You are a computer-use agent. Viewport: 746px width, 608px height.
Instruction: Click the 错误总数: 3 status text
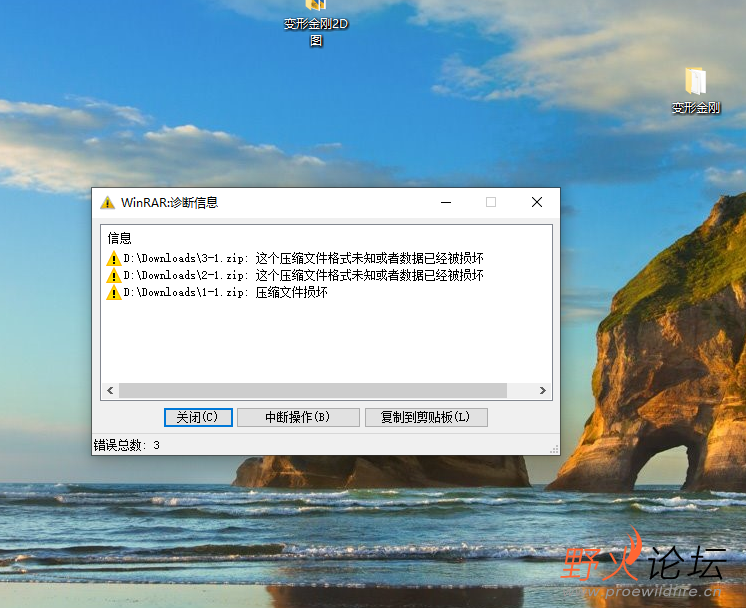coord(127,445)
